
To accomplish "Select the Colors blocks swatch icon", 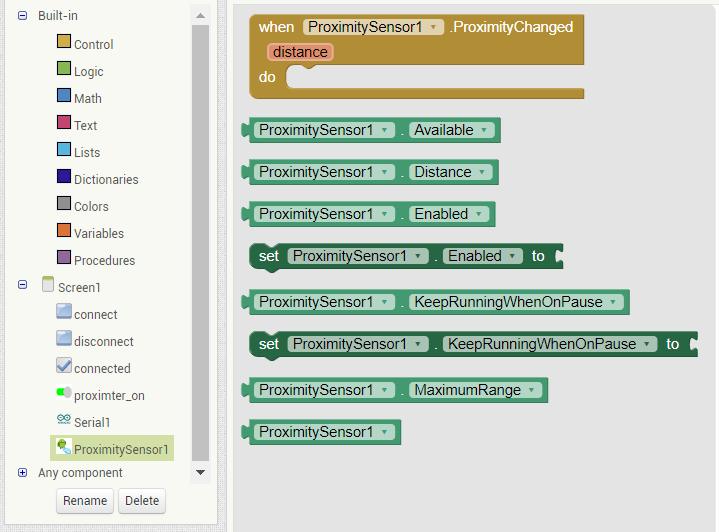I will pos(64,203).
